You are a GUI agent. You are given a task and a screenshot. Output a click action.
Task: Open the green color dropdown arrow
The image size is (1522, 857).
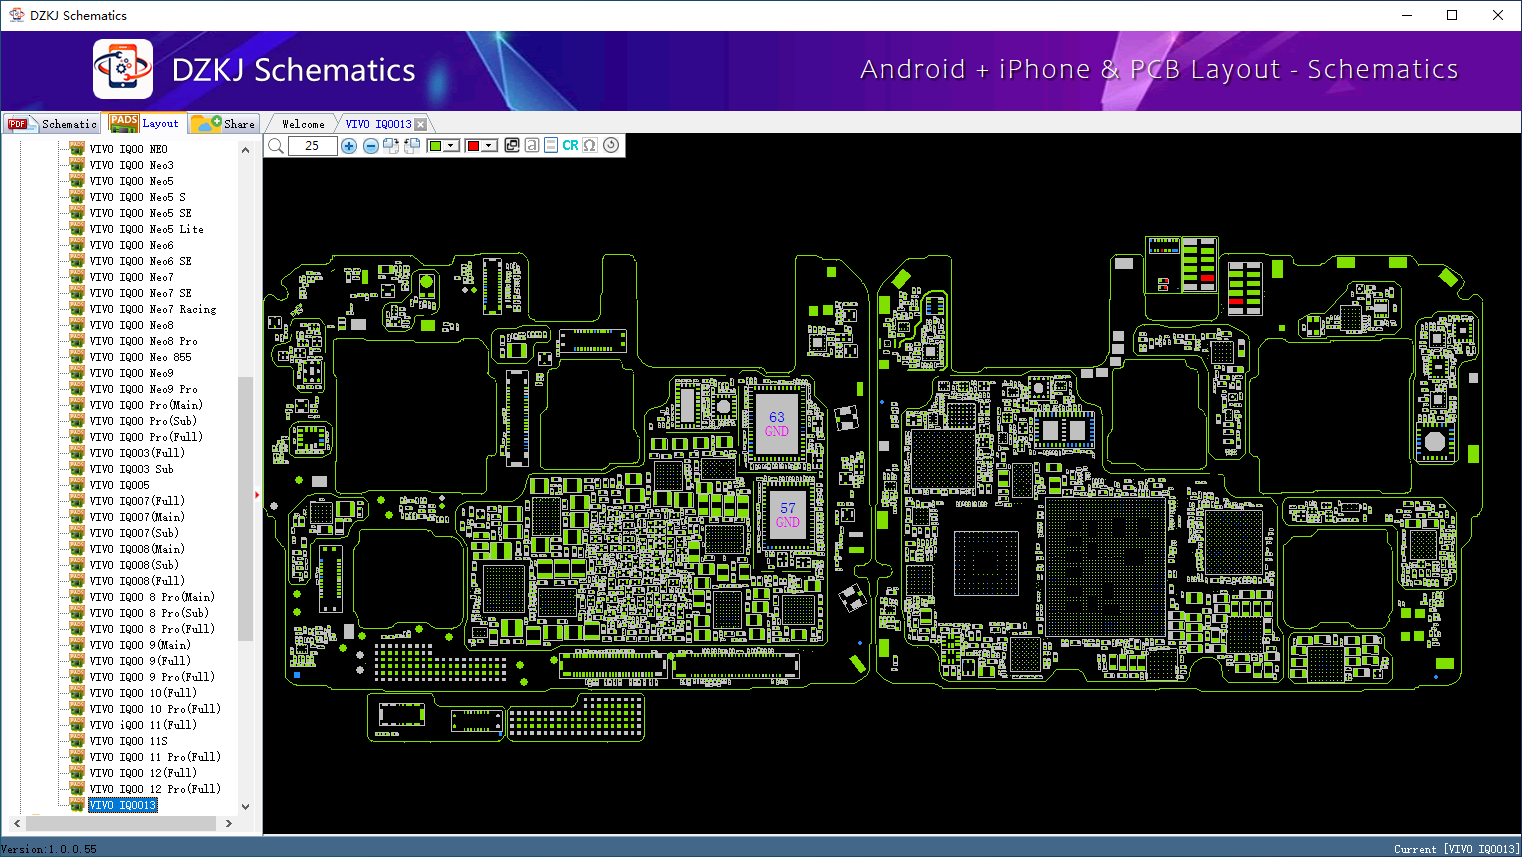pos(451,146)
